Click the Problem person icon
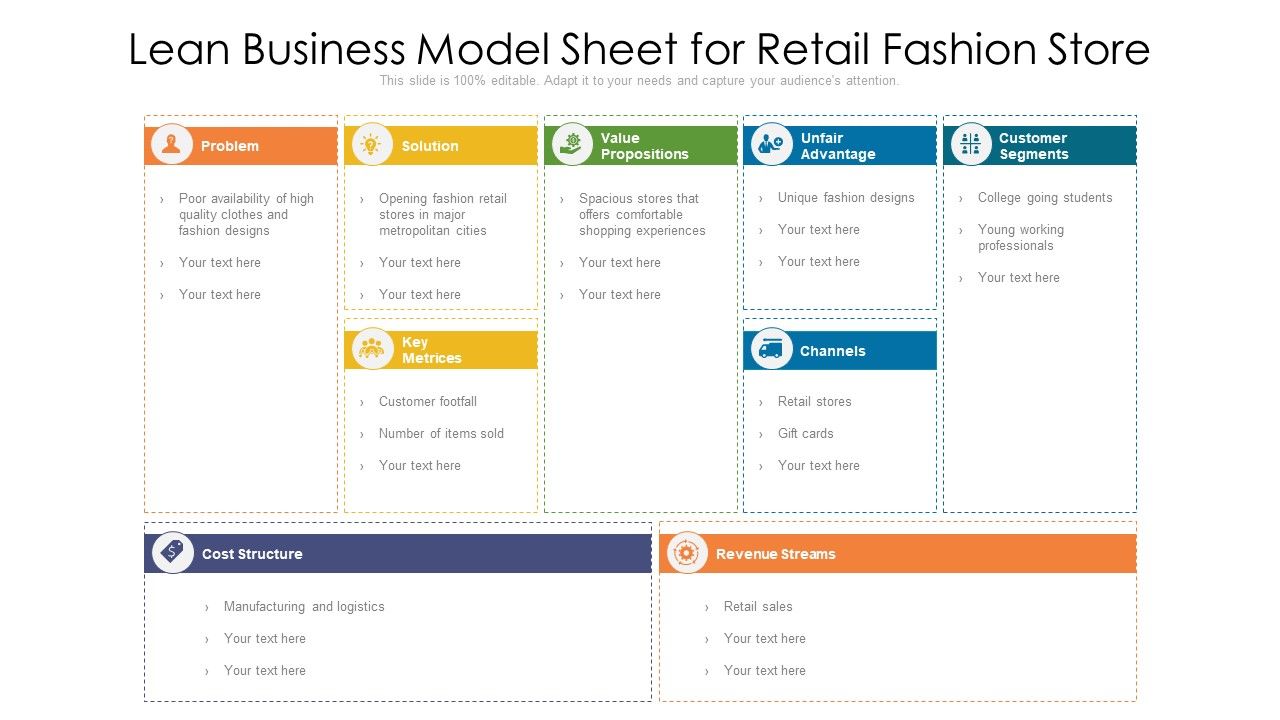The width and height of the screenshot is (1280, 720). 172,145
